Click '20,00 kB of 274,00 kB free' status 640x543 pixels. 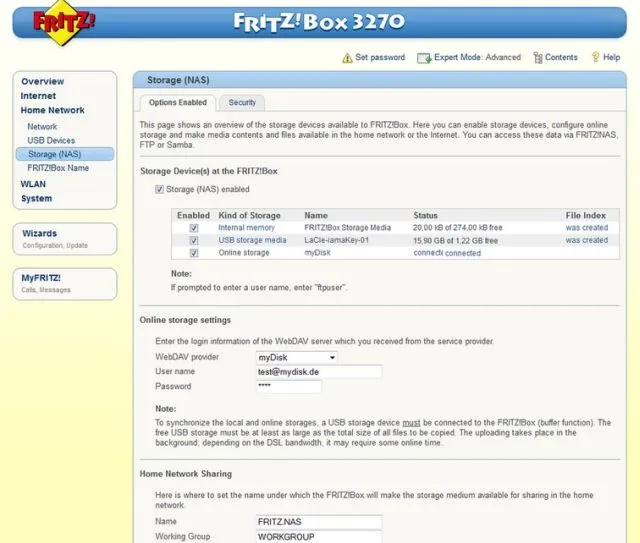coord(458,227)
